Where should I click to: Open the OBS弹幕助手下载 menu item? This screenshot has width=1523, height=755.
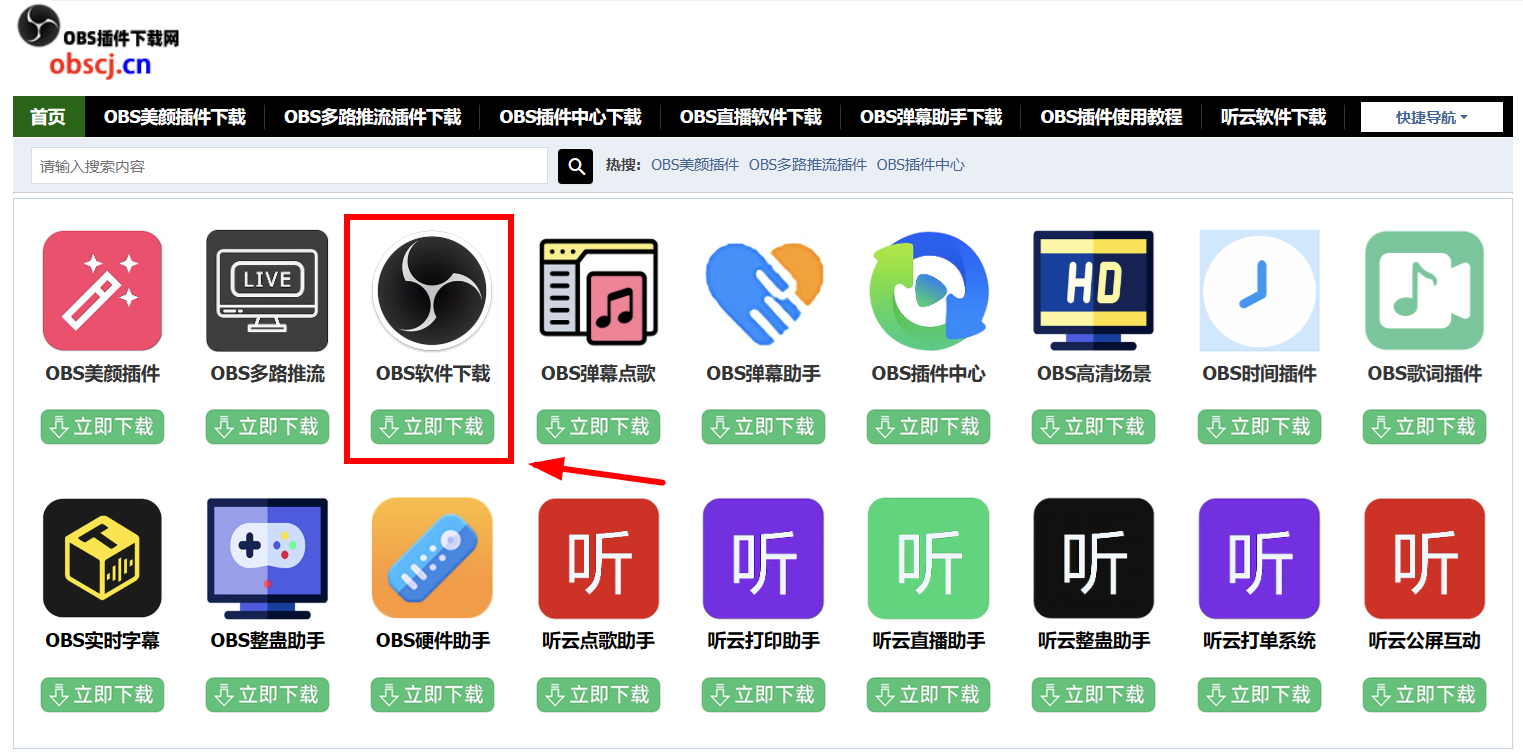coord(931,117)
